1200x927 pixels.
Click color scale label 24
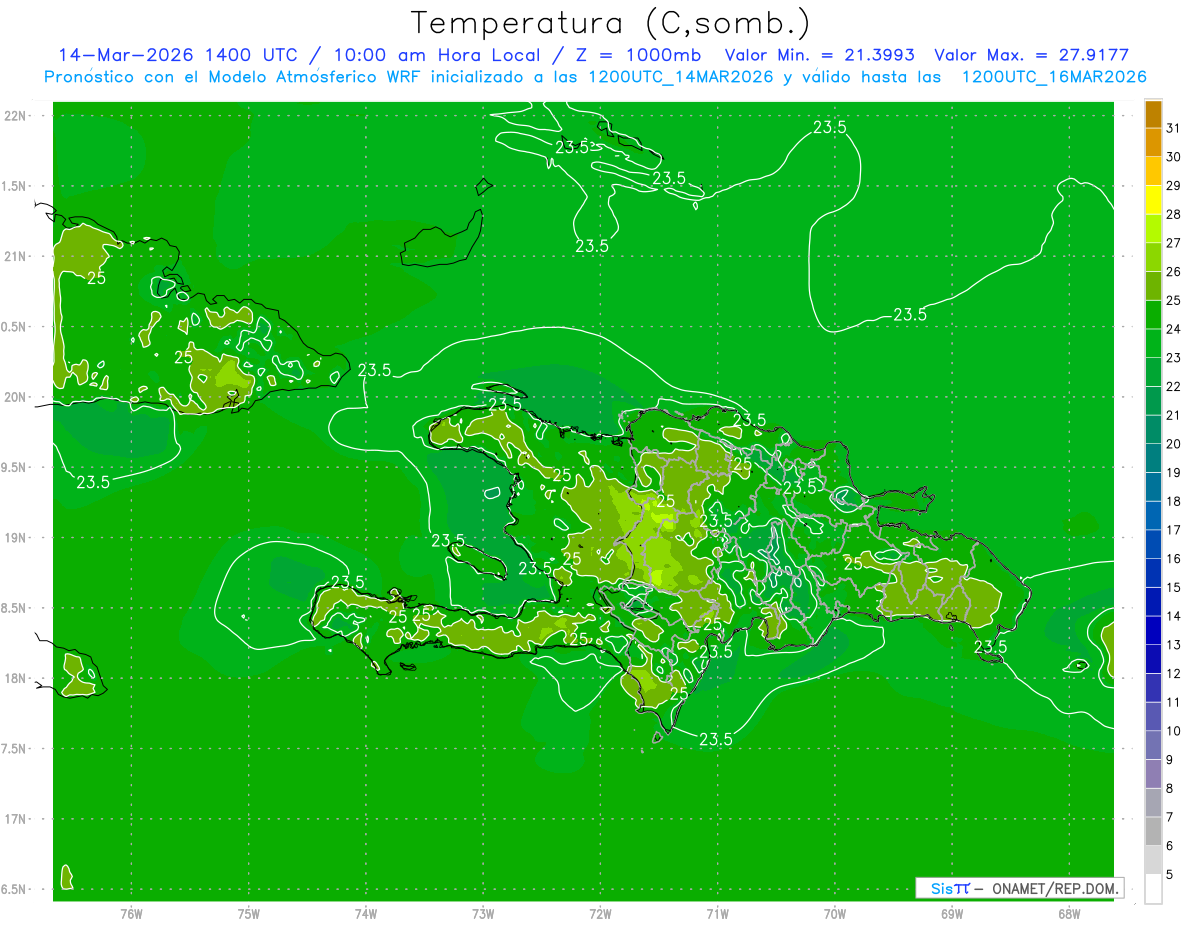click(1174, 329)
